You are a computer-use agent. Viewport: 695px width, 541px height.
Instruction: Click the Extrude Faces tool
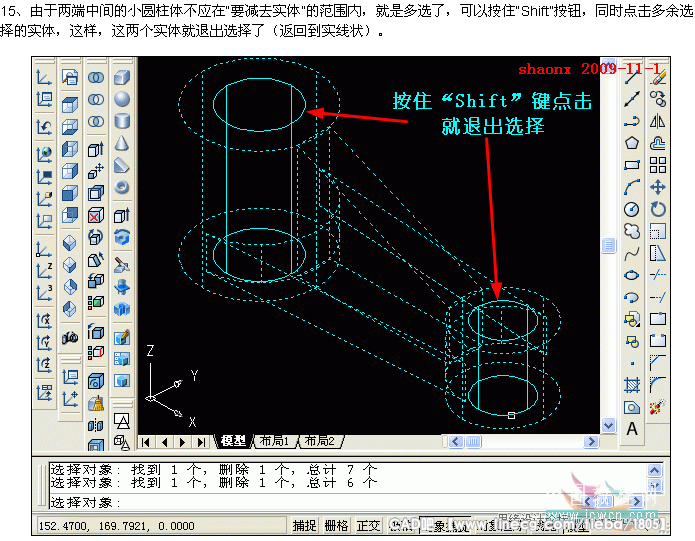coord(96,150)
